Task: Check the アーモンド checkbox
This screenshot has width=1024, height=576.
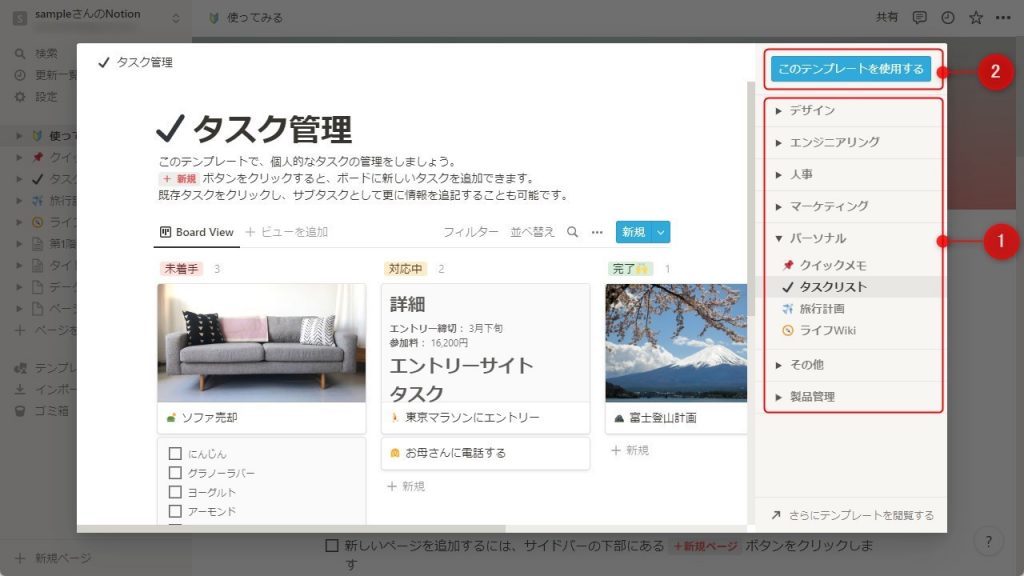Action: (x=175, y=511)
